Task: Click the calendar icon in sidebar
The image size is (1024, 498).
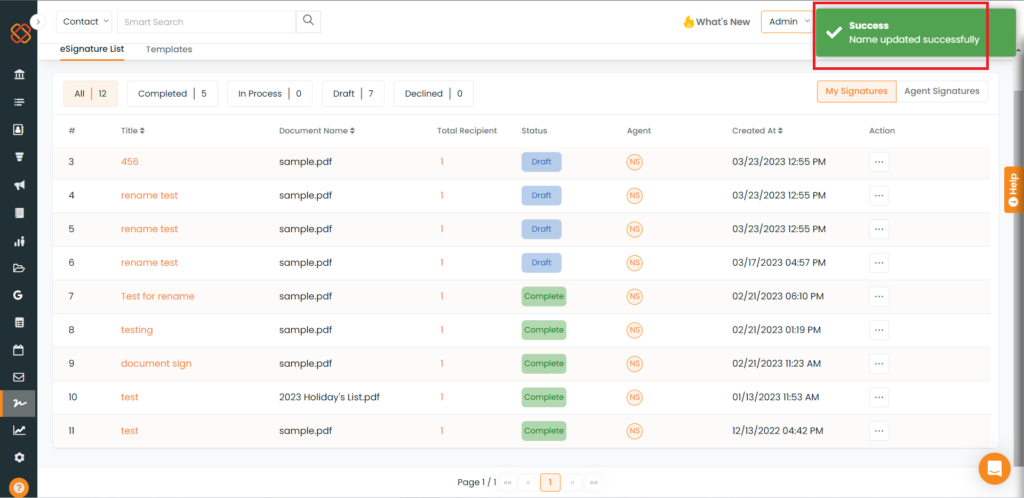Action: [18, 350]
